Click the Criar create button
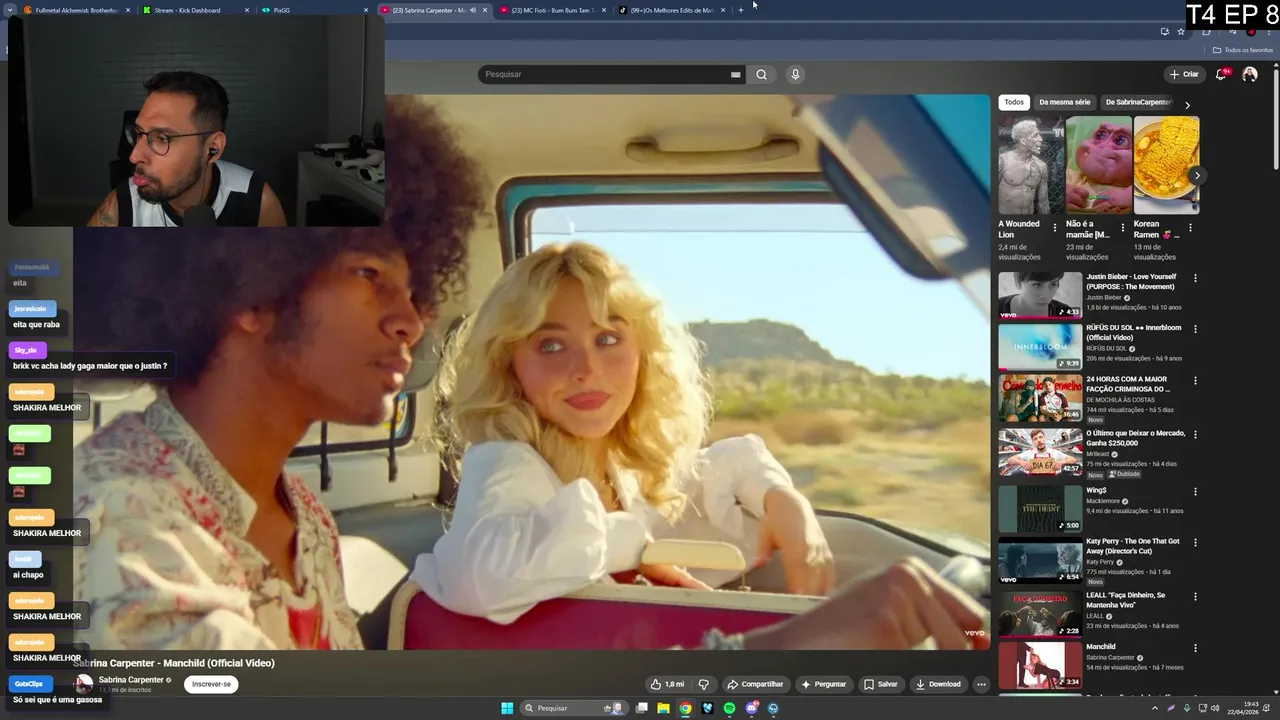Viewport: 1280px width, 720px height. [1184, 74]
